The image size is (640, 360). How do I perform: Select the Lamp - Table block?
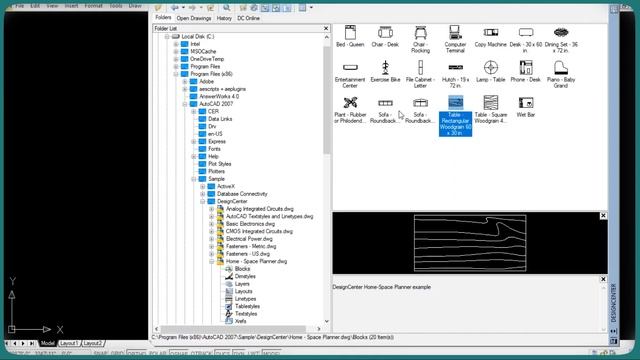pos(491,71)
